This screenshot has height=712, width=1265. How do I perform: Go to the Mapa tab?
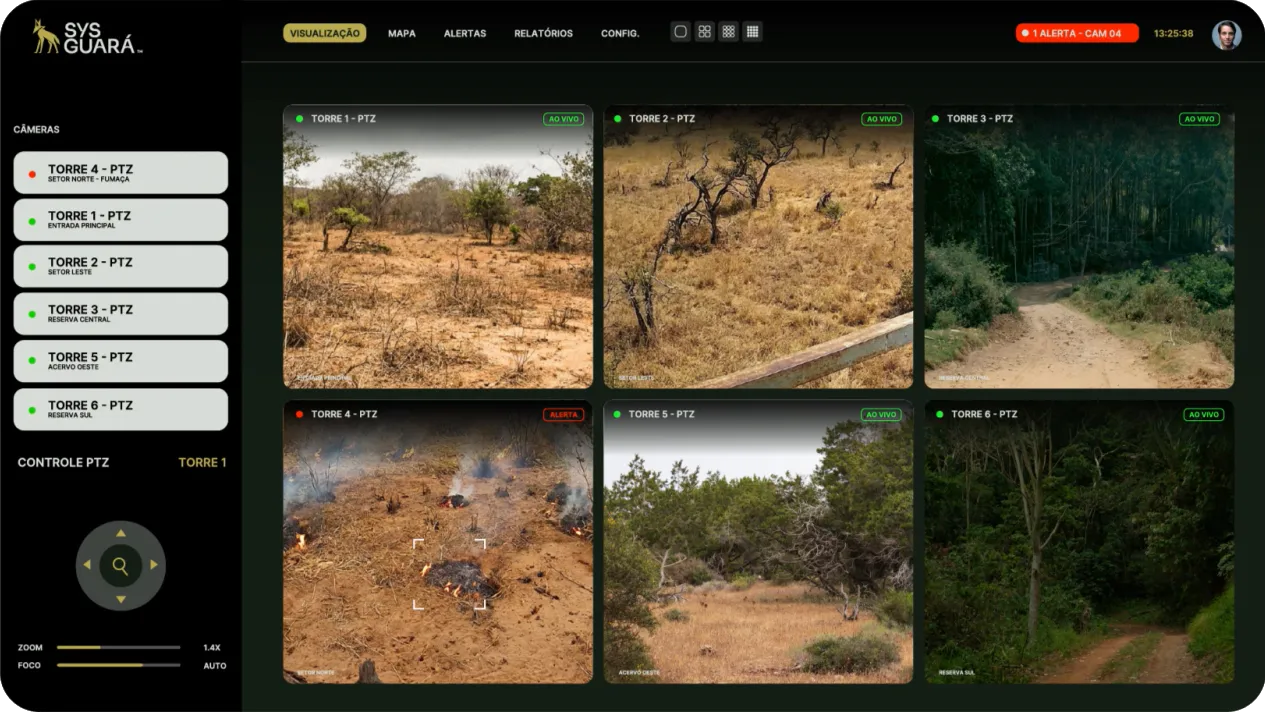[402, 33]
